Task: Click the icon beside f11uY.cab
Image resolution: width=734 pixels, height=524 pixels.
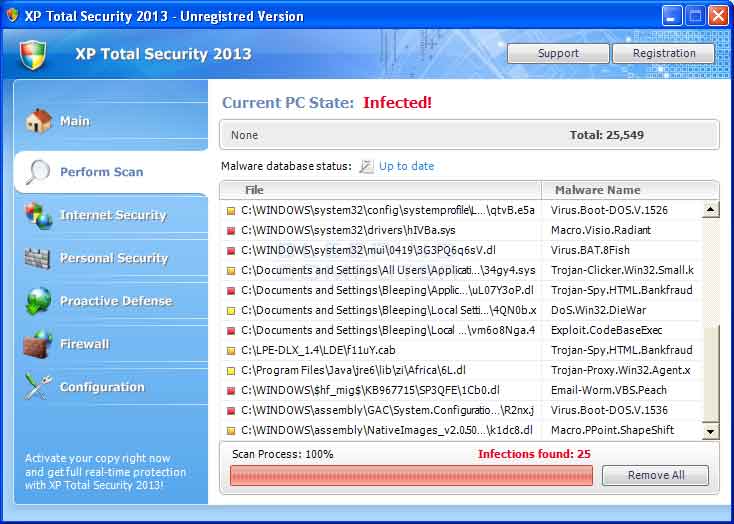Action: point(230,351)
